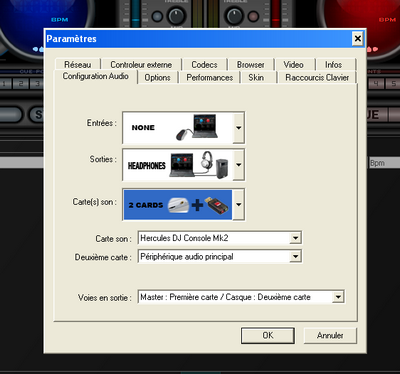Open the Raccourcis Clavier tab
Screen dimensions: 400x374
(x=317, y=78)
